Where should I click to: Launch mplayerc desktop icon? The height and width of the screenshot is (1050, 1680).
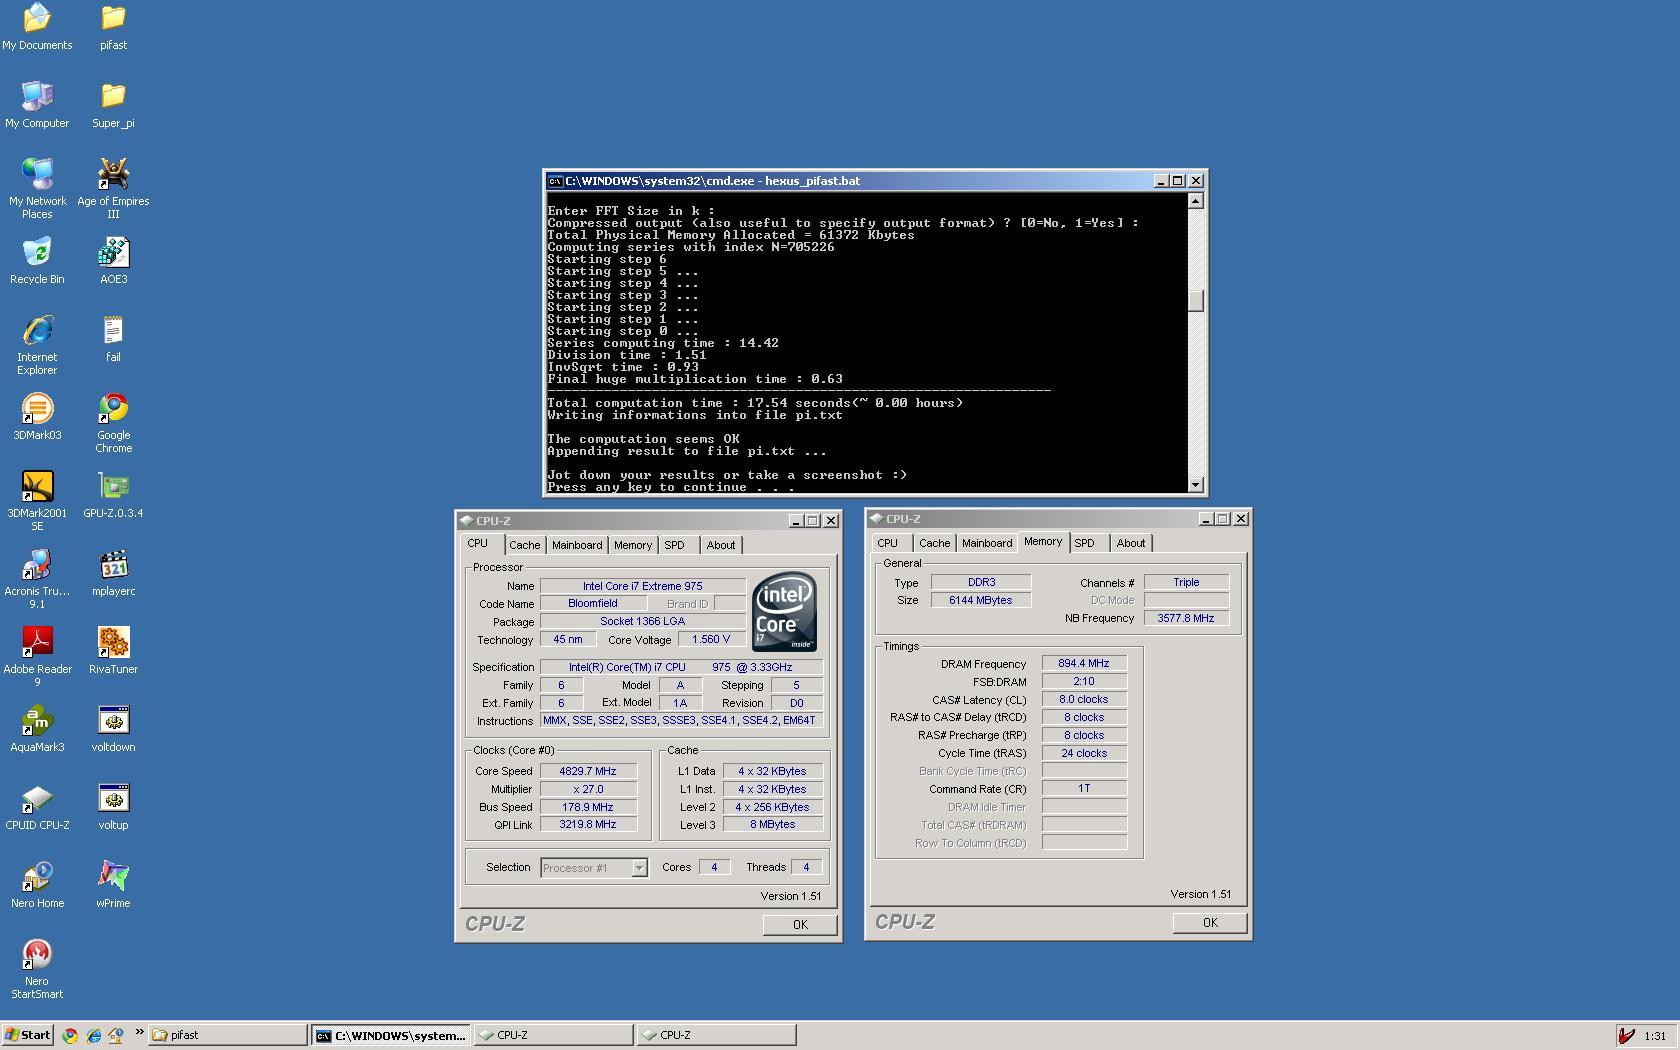[x=113, y=572]
